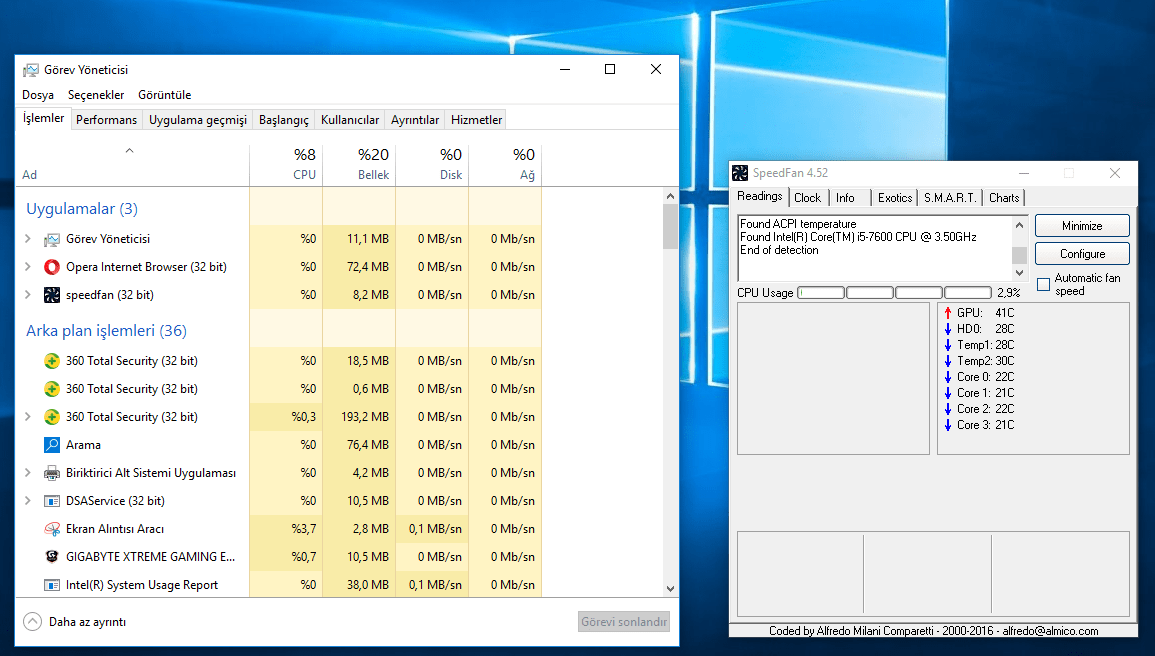Open the Seçenekler menu

[x=96, y=95]
